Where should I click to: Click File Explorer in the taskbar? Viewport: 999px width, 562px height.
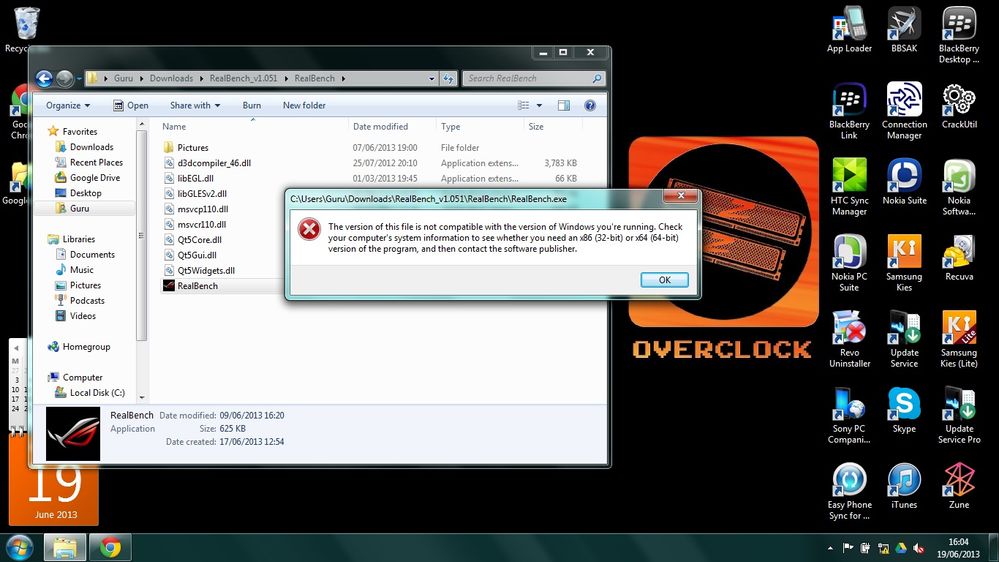[x=64, y=547]
